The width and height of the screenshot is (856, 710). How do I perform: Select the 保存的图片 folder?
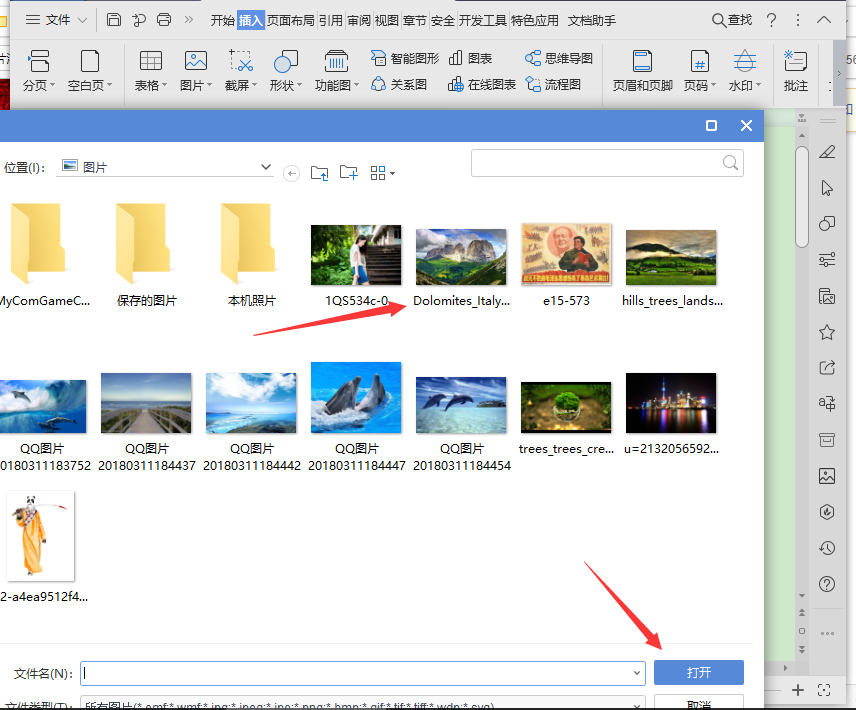tap(146, 255)
